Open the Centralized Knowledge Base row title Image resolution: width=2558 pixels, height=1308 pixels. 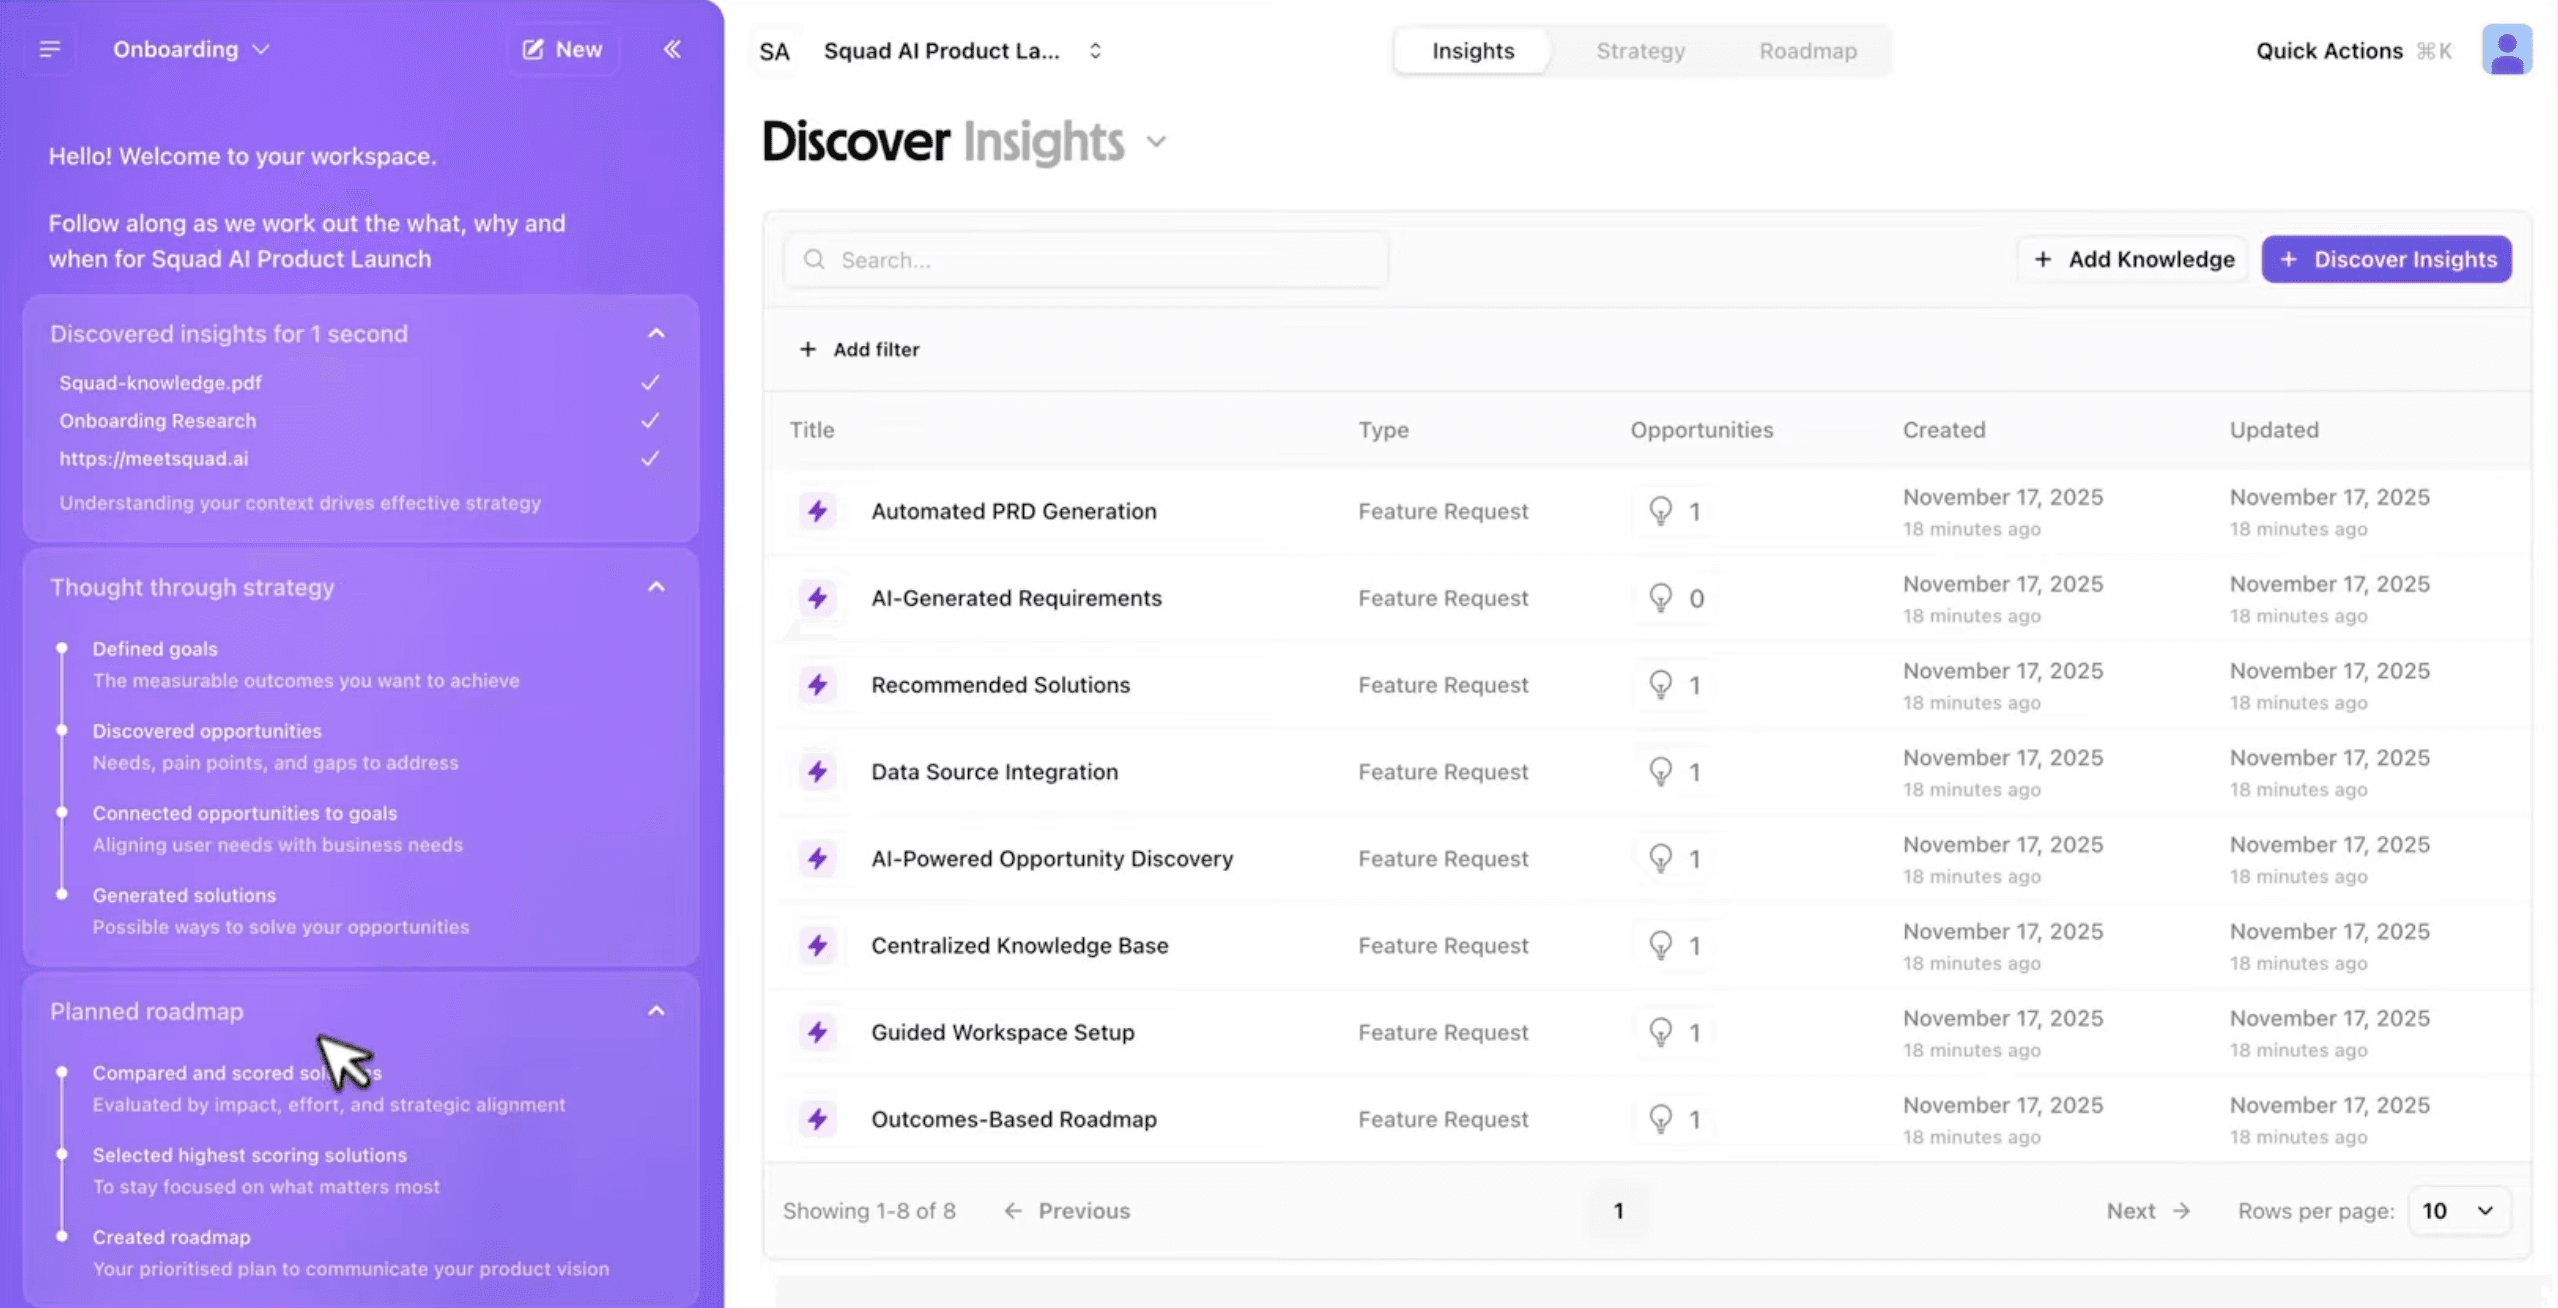(x=1019, y=946)
